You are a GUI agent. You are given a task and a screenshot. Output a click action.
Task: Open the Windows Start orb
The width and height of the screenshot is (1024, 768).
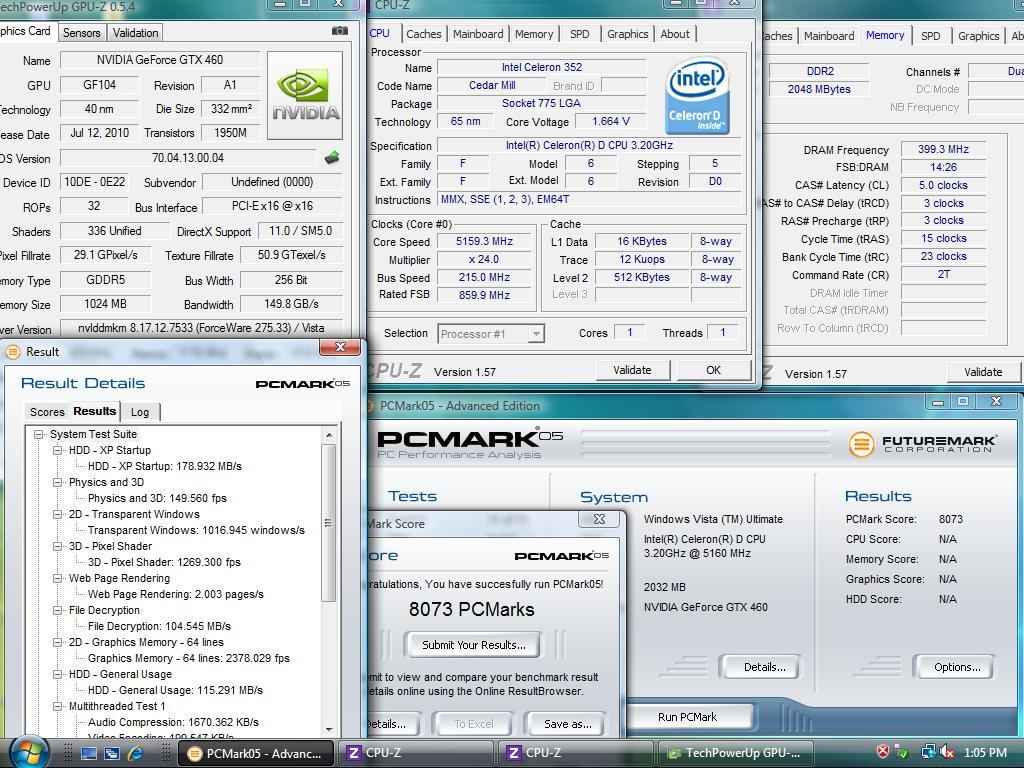pyautogui.click(x=27, y=753)
